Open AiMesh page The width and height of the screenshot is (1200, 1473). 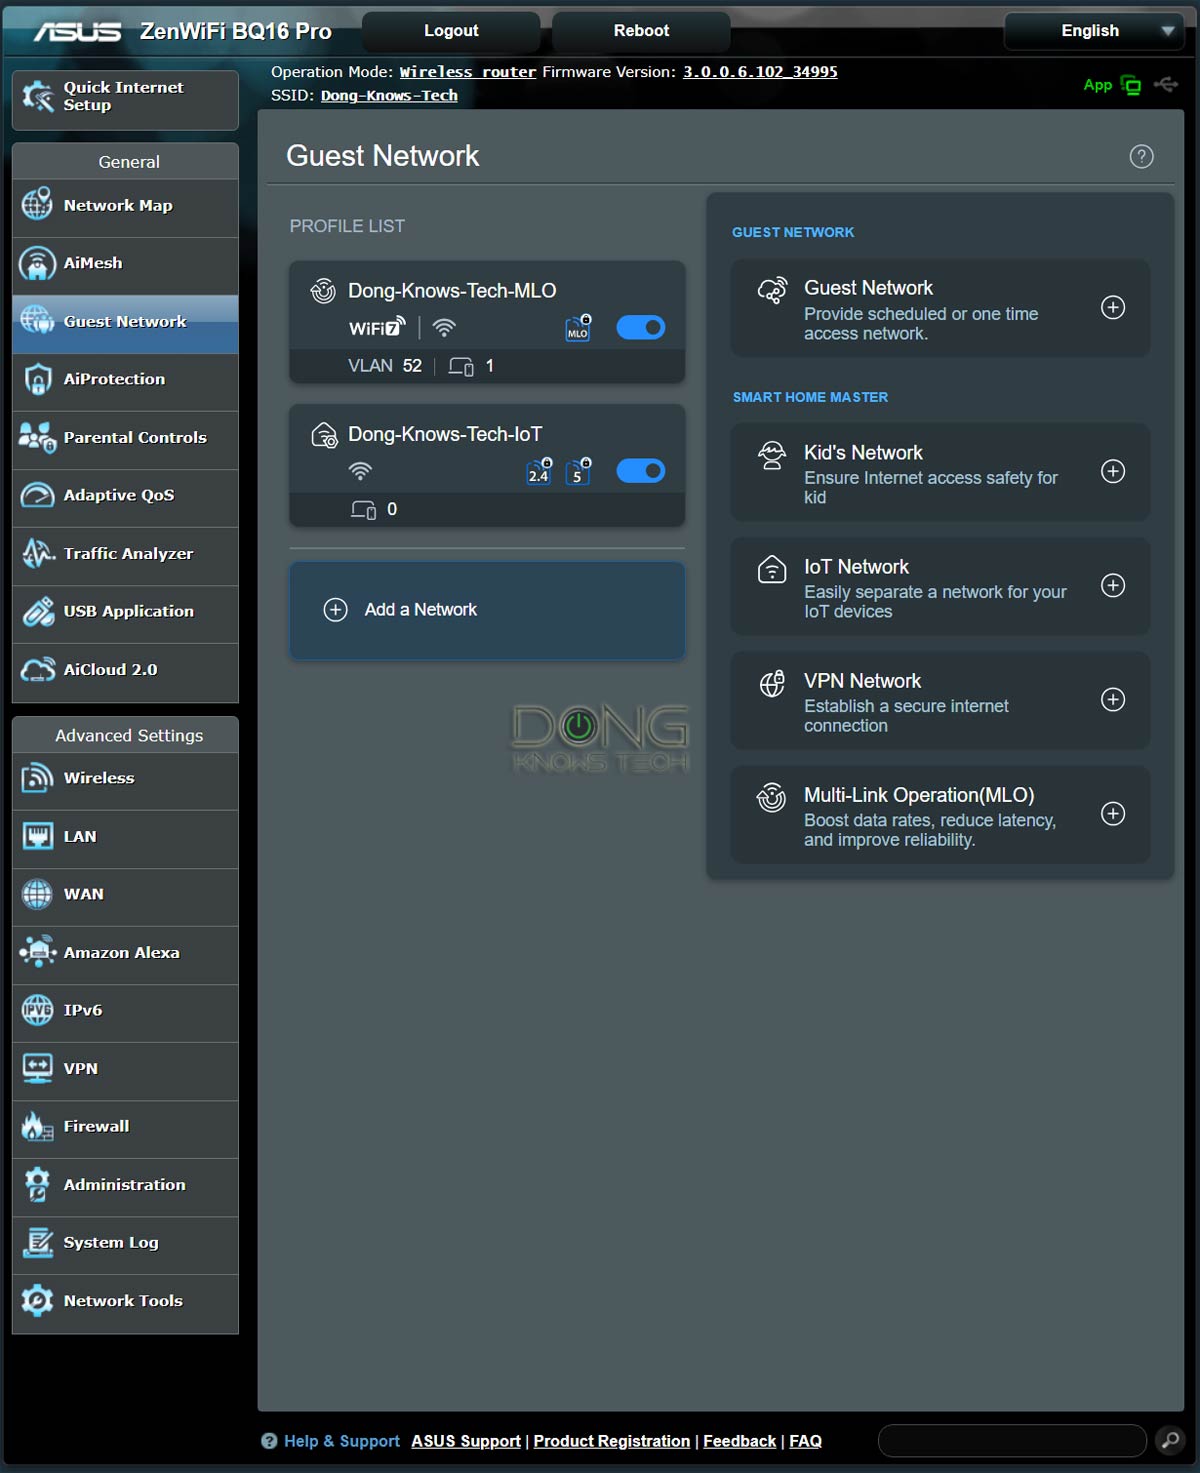125,264
